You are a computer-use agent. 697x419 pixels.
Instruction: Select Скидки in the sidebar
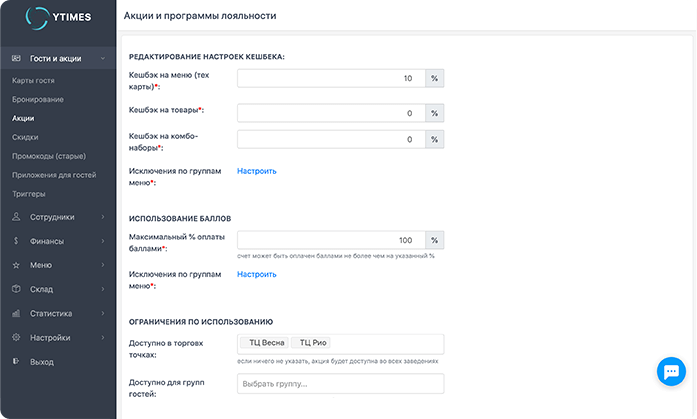pos(26,137)
